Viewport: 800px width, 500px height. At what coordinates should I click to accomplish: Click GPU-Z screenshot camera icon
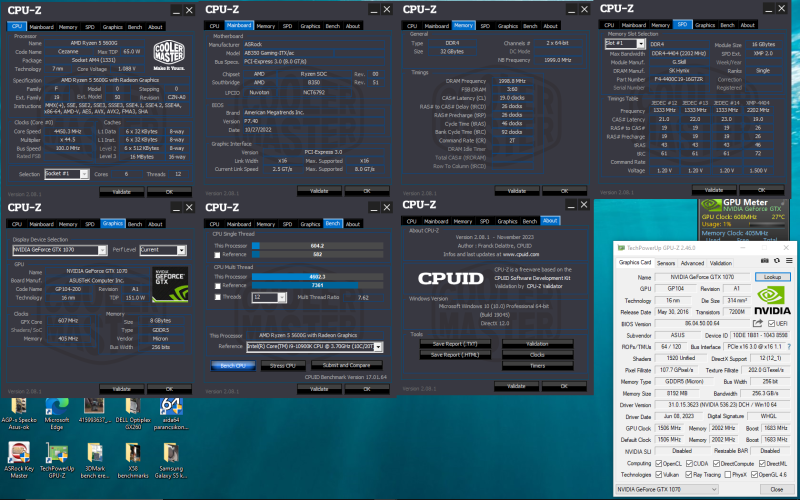coord(765,261)
